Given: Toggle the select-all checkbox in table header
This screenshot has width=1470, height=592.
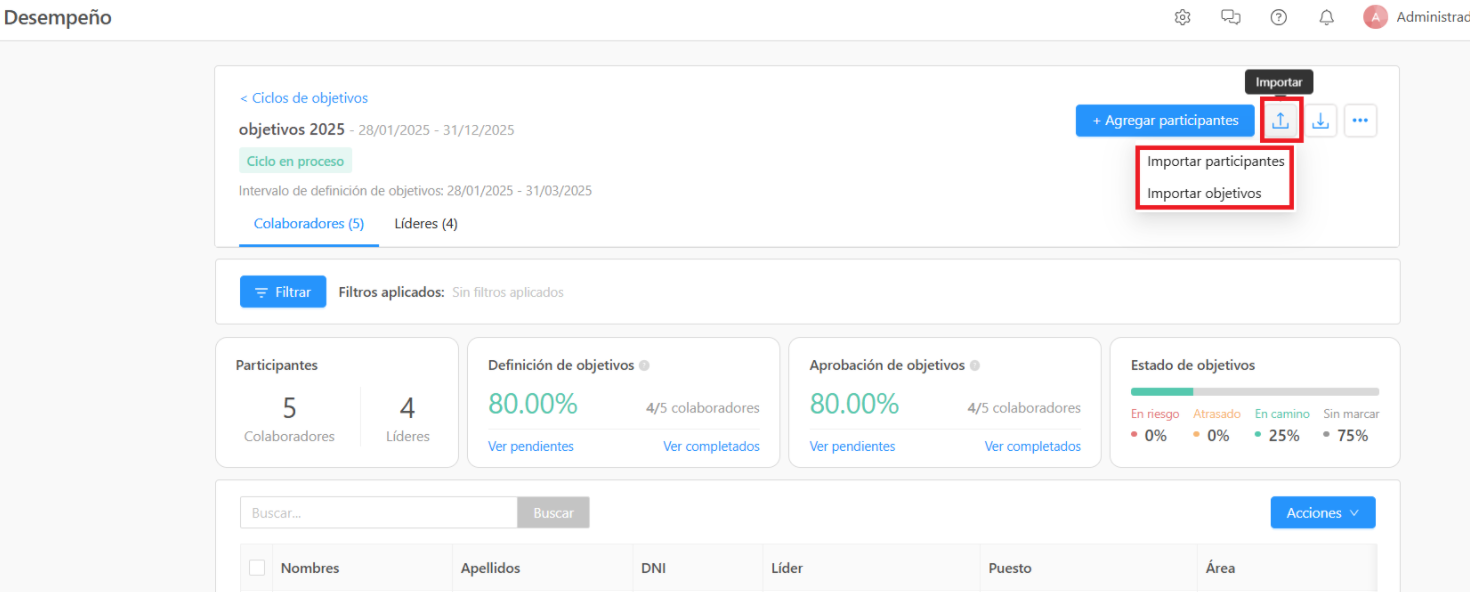Looking at the screenshot, I should [x=257, y=567].
